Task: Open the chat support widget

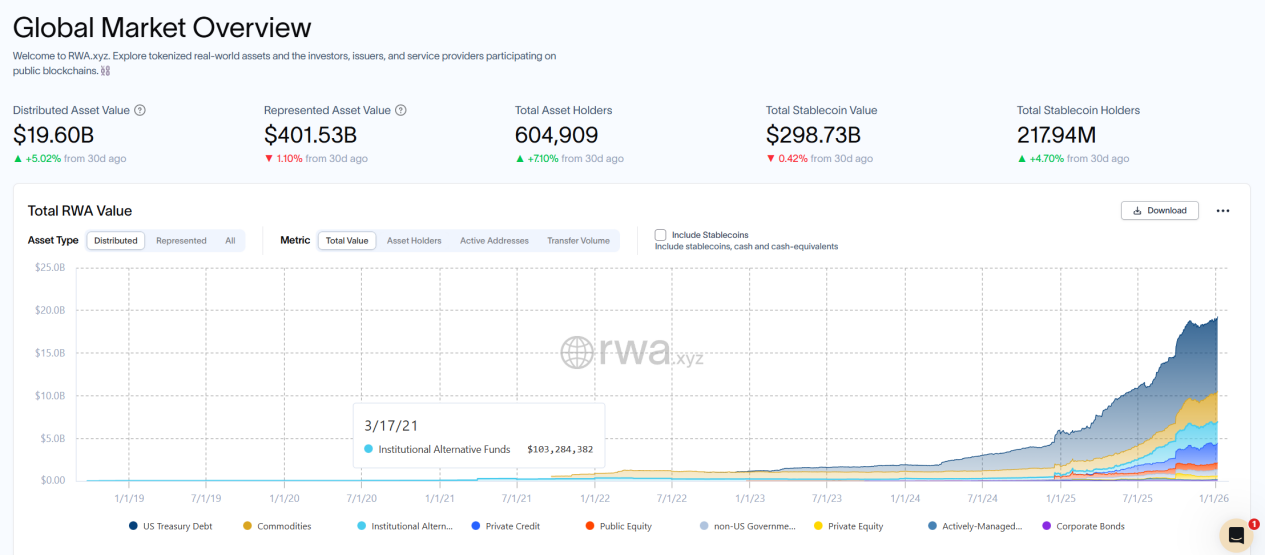Action: [x=1236, y=535]
